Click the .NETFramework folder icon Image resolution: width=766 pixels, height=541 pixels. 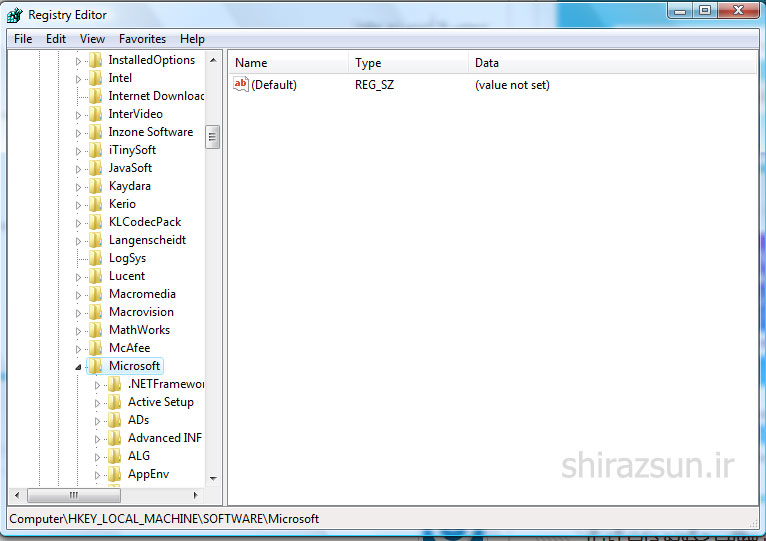[x=115, y=384]
